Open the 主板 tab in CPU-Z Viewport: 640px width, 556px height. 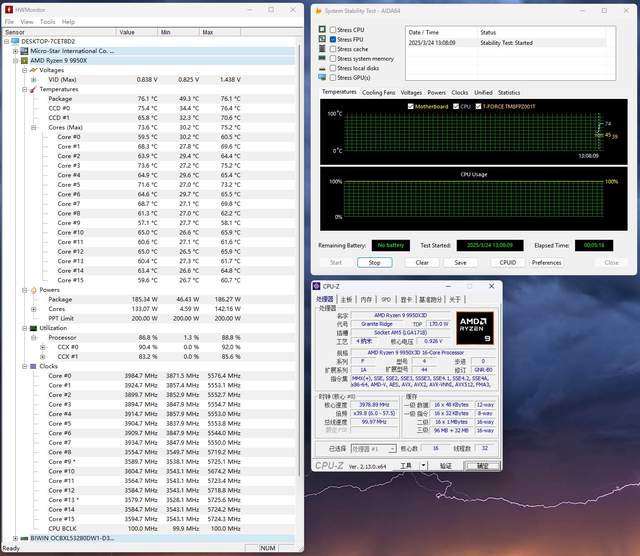tap(346, 299)
